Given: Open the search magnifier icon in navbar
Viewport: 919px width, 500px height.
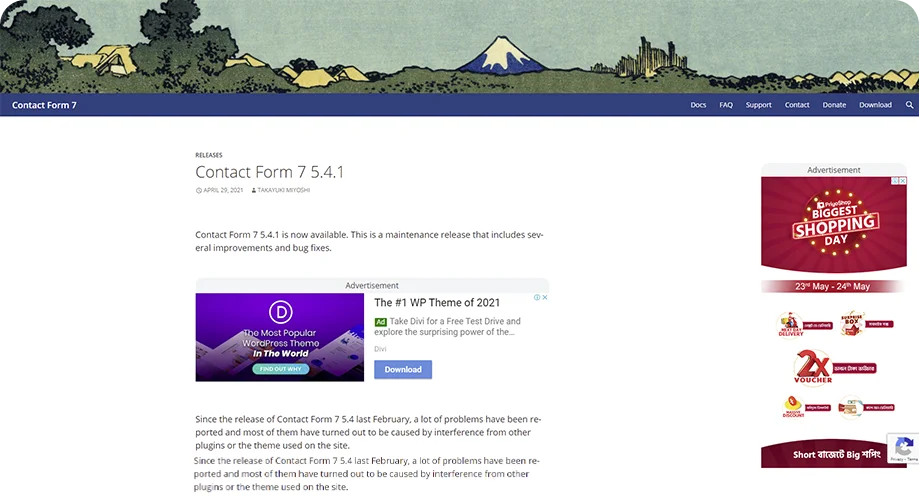Looking at the screenshot, I should click(x=909, y=105).
